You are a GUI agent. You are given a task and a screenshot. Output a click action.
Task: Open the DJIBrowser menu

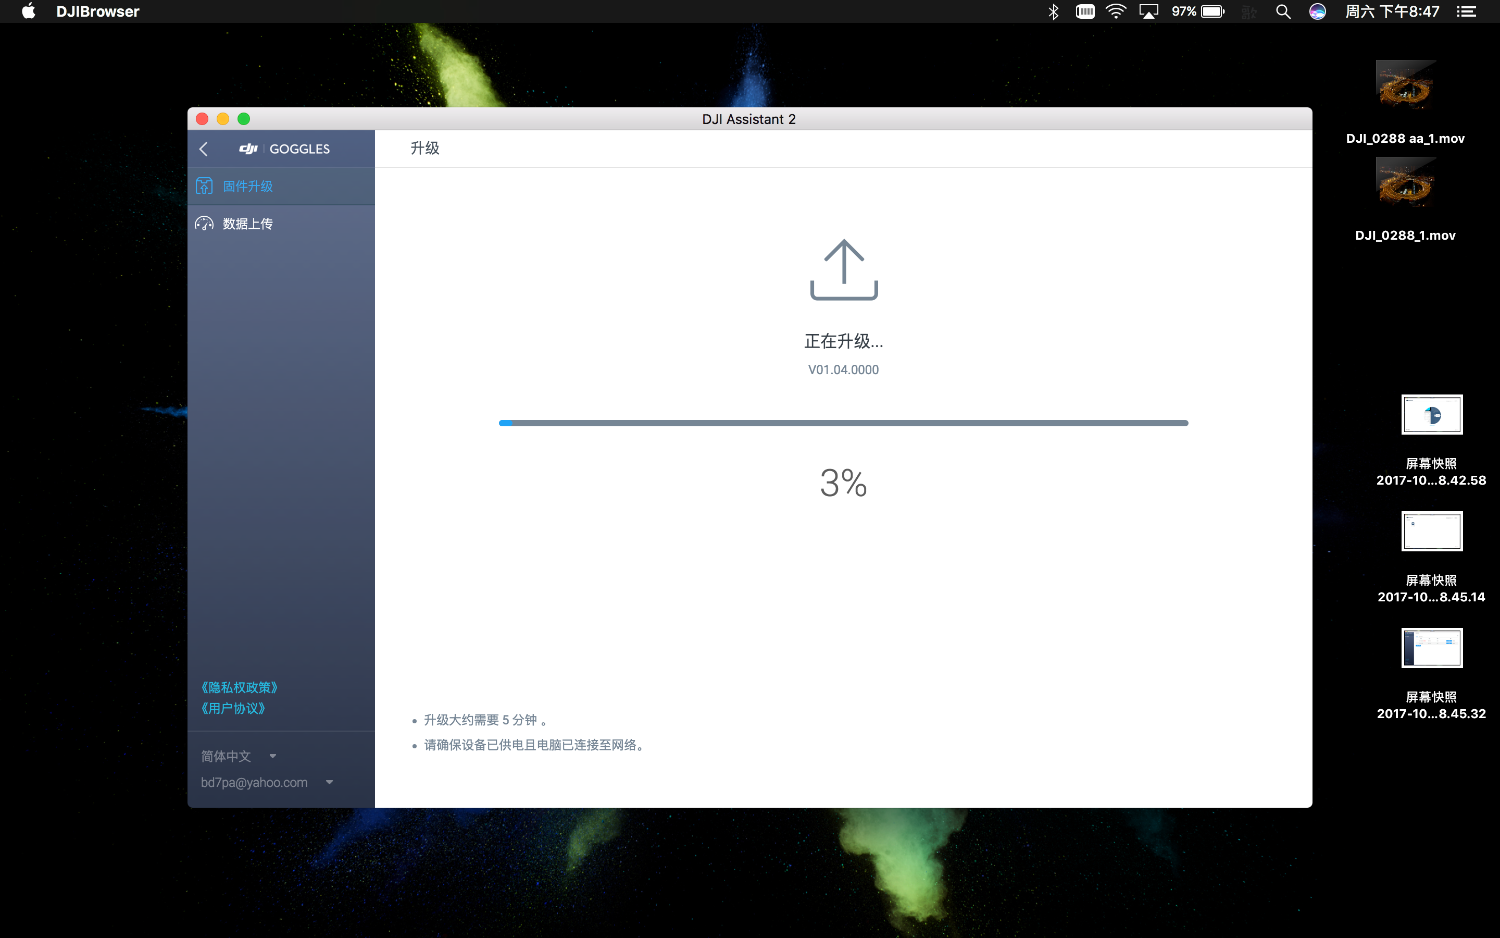[x=98, y=11]
